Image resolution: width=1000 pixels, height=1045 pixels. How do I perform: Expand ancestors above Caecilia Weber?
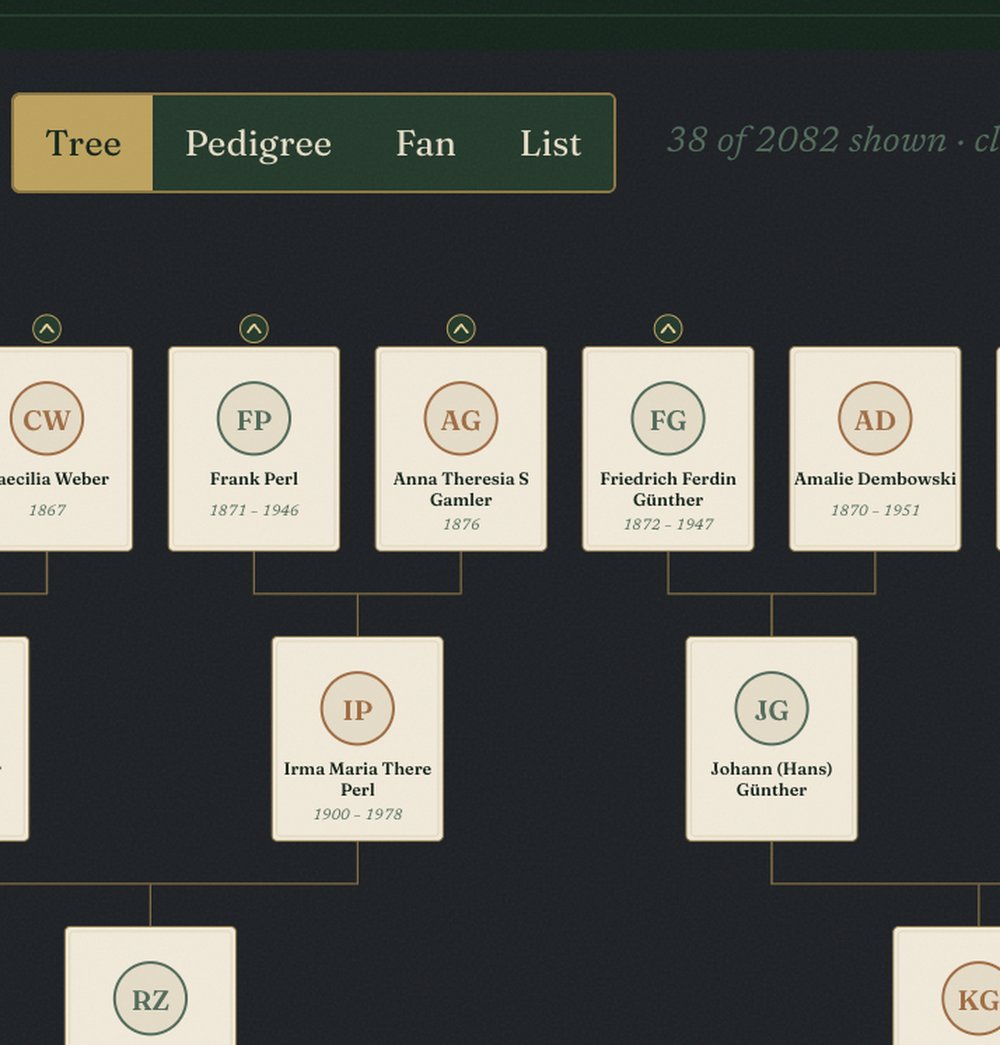(x=47, y=329)
